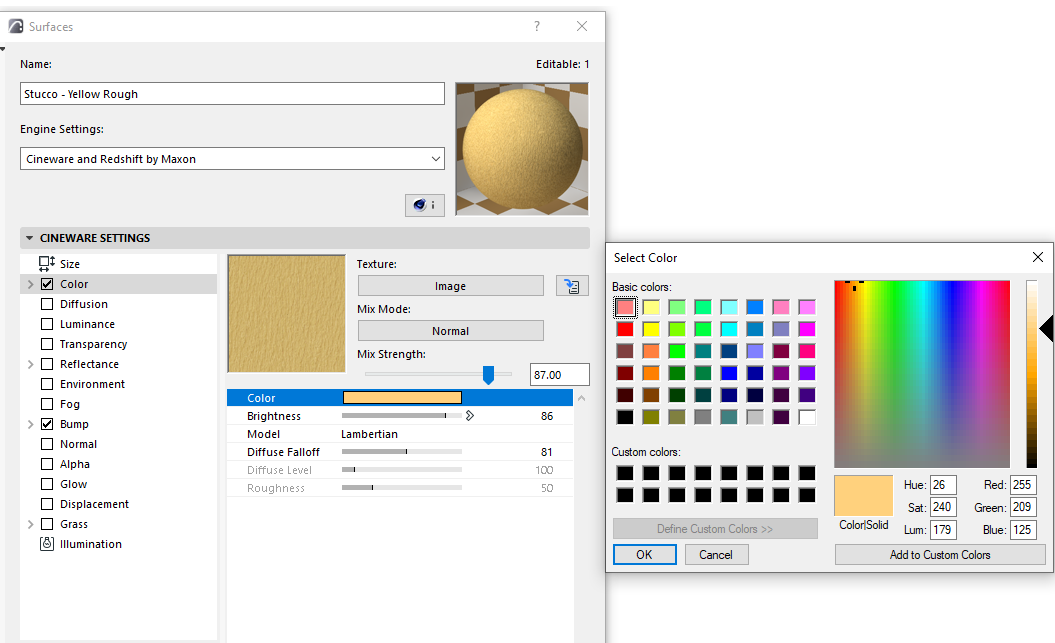Viewport: 1055px width, 643px height.
Task: Pick the red swatch in Basic colors
Action: click(x=625, y=327)
